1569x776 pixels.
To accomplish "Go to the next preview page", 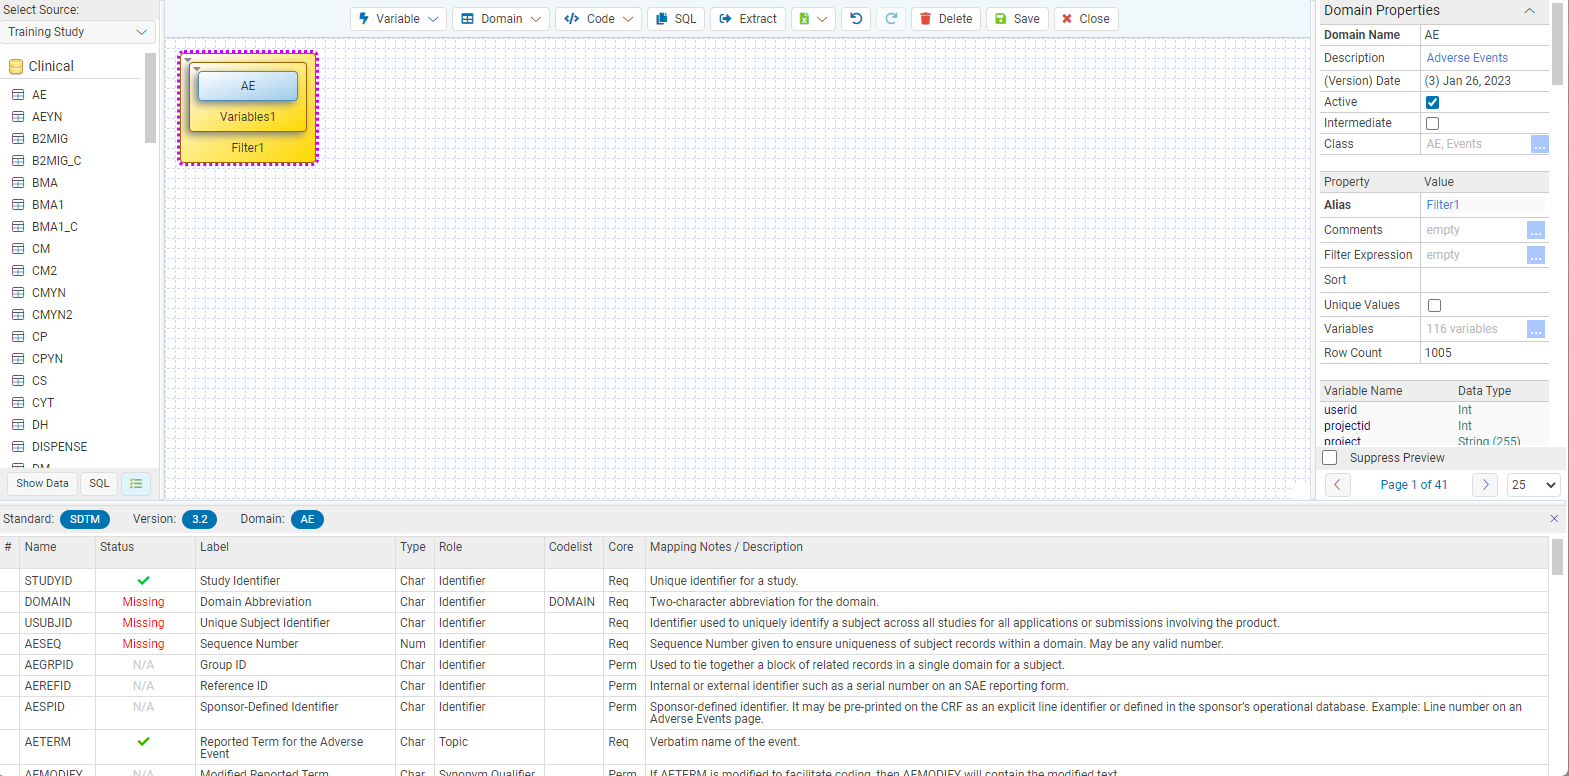I will coord(1486,485).
